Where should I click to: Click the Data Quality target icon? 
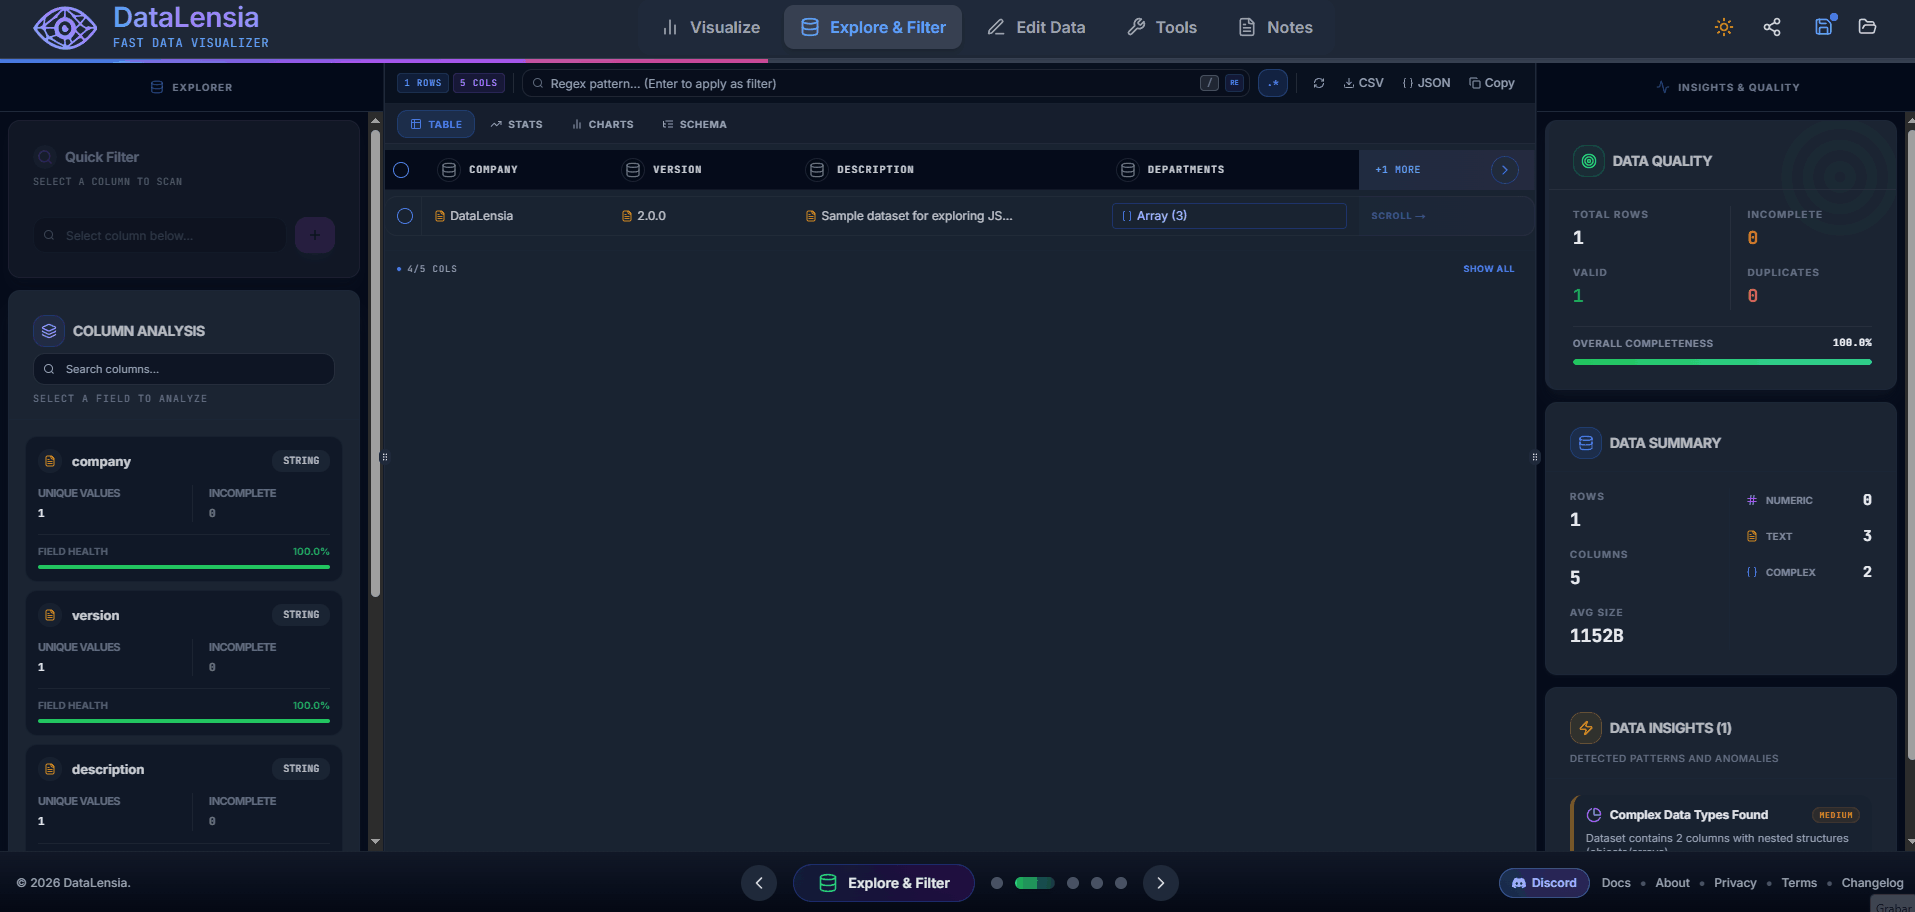pyautogui.click(x=1588, y=161)
